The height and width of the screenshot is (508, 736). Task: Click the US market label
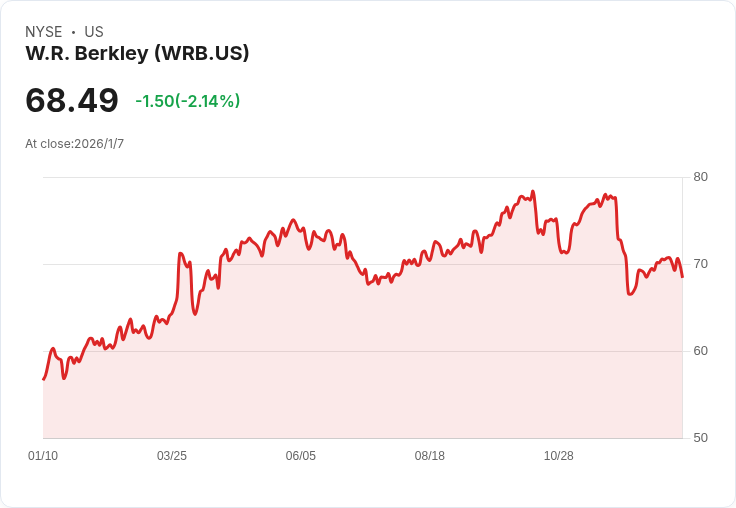click(94, 32)
